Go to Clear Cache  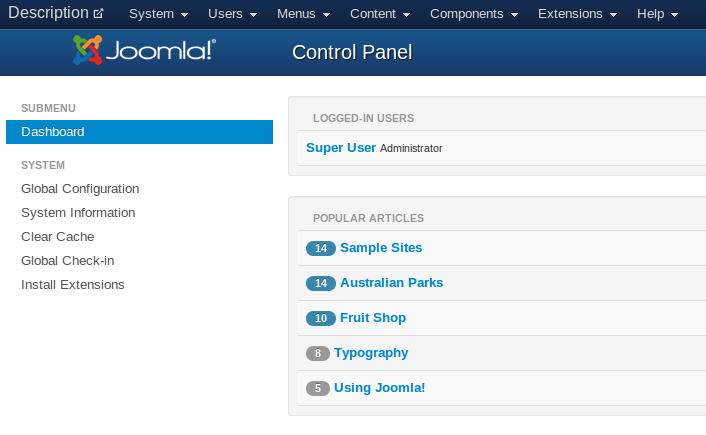[x=58, y=237]
